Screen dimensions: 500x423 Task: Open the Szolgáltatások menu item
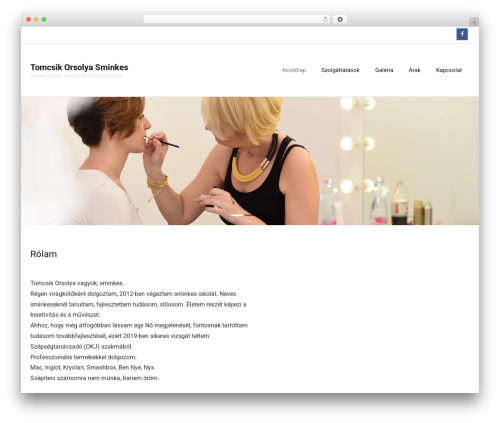(340, 70)
